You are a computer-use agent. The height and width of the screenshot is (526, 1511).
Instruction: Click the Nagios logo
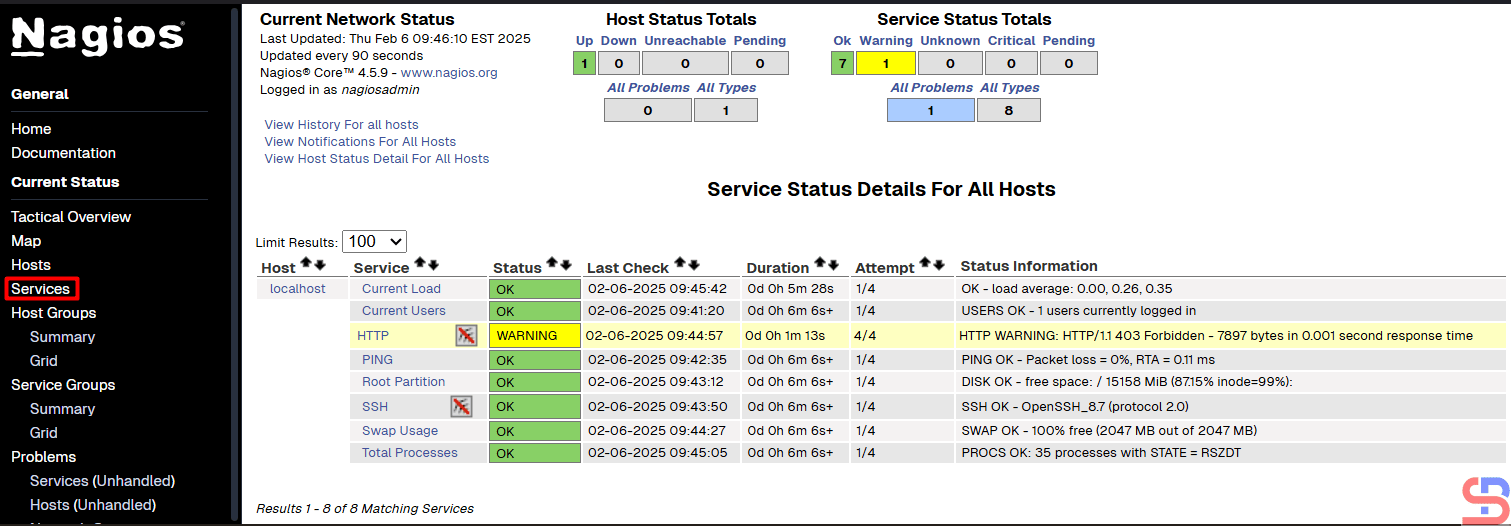98,36
